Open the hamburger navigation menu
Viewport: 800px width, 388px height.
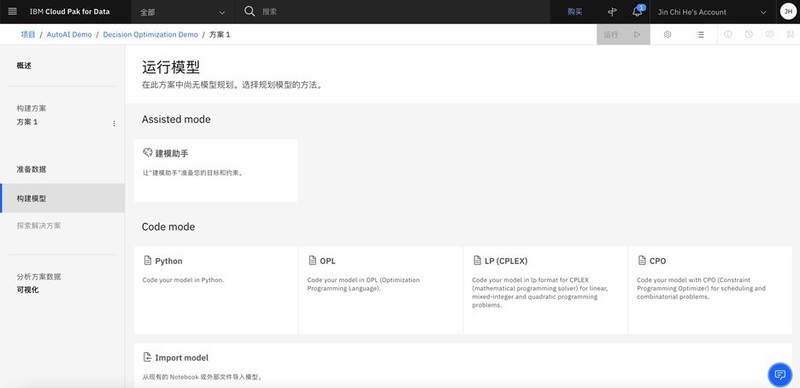[x=13, y=12]
